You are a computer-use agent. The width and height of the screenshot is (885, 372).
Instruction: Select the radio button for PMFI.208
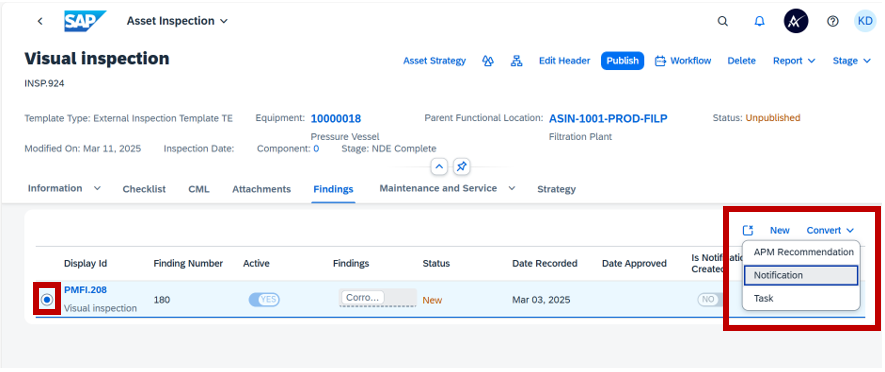click(x=47, y=300)
